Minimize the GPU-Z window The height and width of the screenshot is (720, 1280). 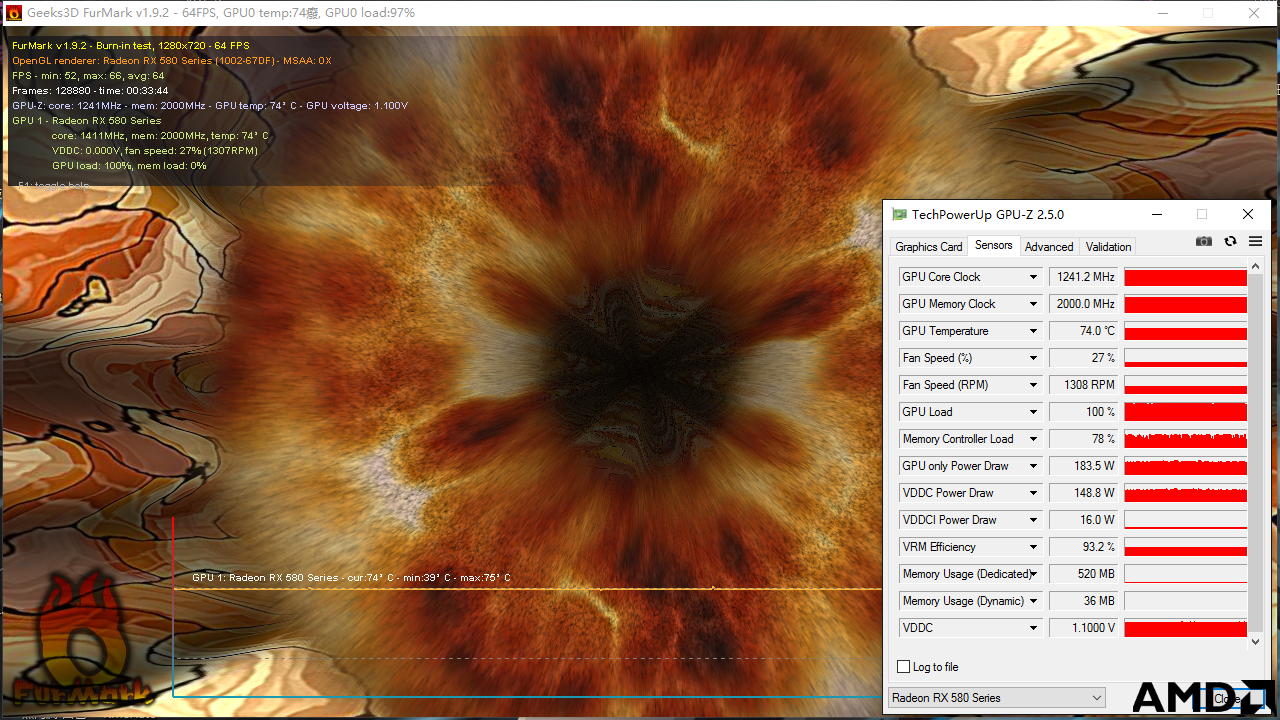1156,214
